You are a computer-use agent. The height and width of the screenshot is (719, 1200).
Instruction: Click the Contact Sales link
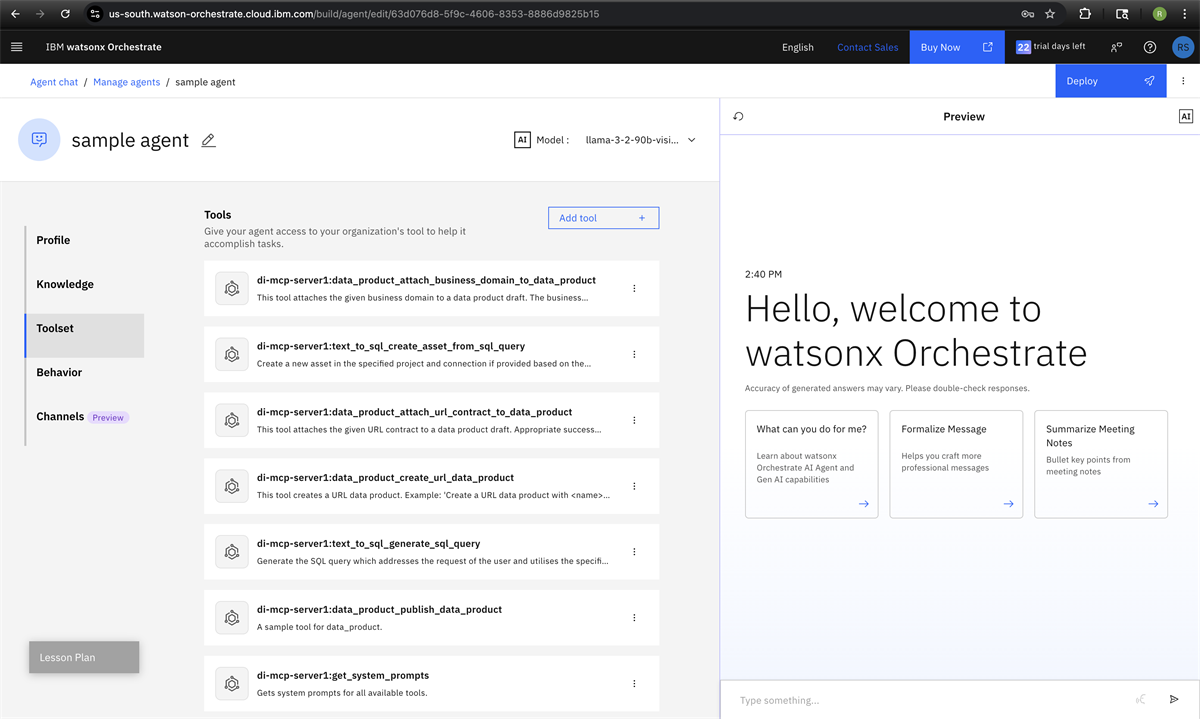point(868,47)
